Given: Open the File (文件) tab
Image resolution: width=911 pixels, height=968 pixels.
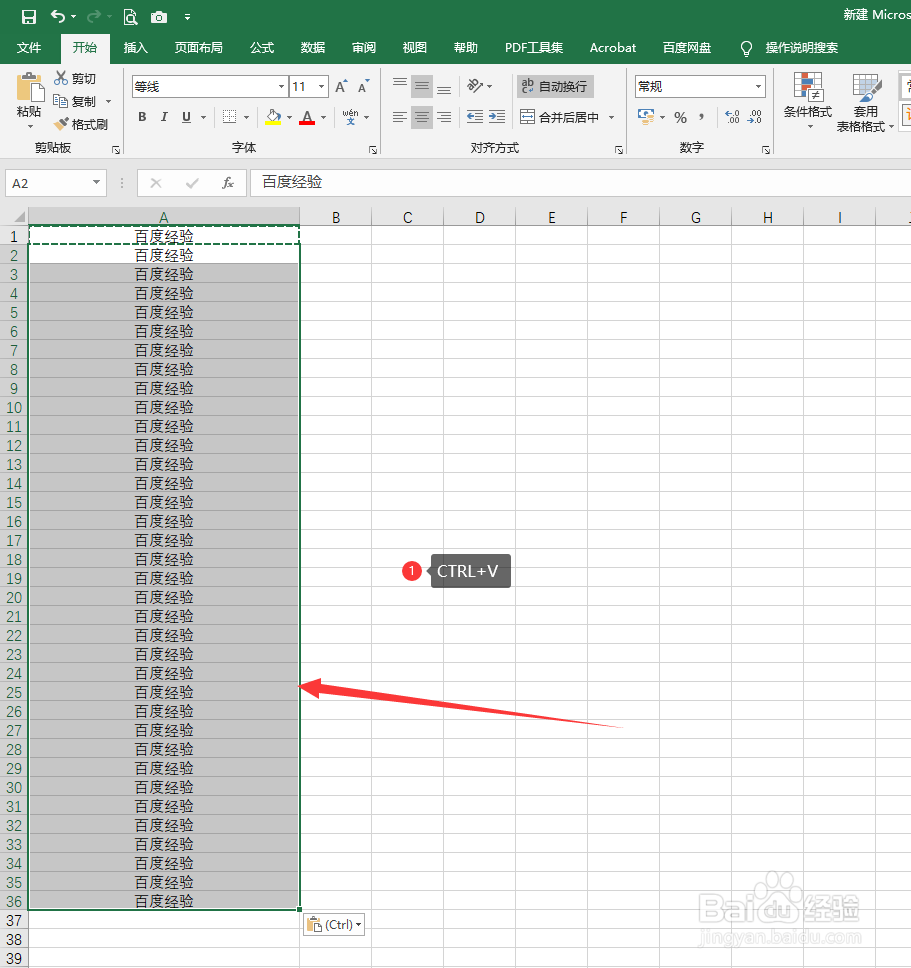Looking at the screenshot, I should click(28, 48).
